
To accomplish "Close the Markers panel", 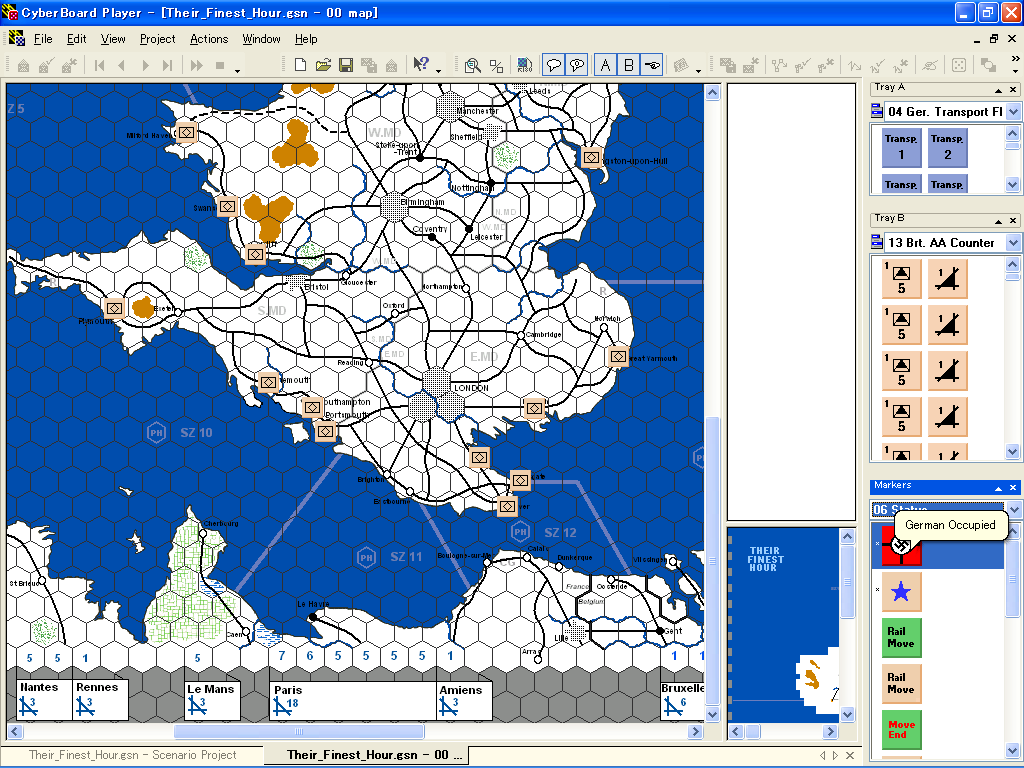I will click(x=1013, y=488).
